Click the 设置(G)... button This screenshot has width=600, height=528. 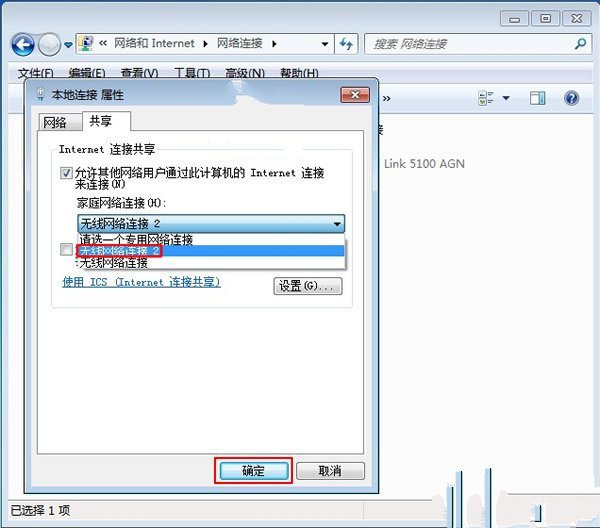[x=308, y=286]
